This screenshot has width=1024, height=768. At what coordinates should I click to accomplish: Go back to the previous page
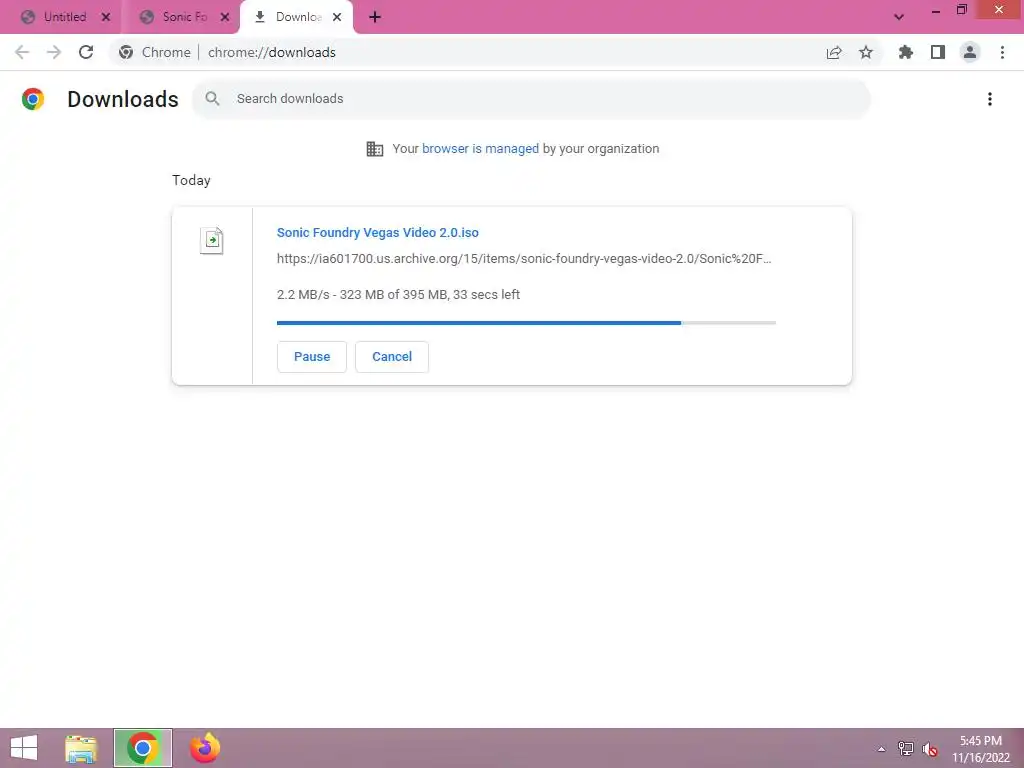click(x=22, y=52)
